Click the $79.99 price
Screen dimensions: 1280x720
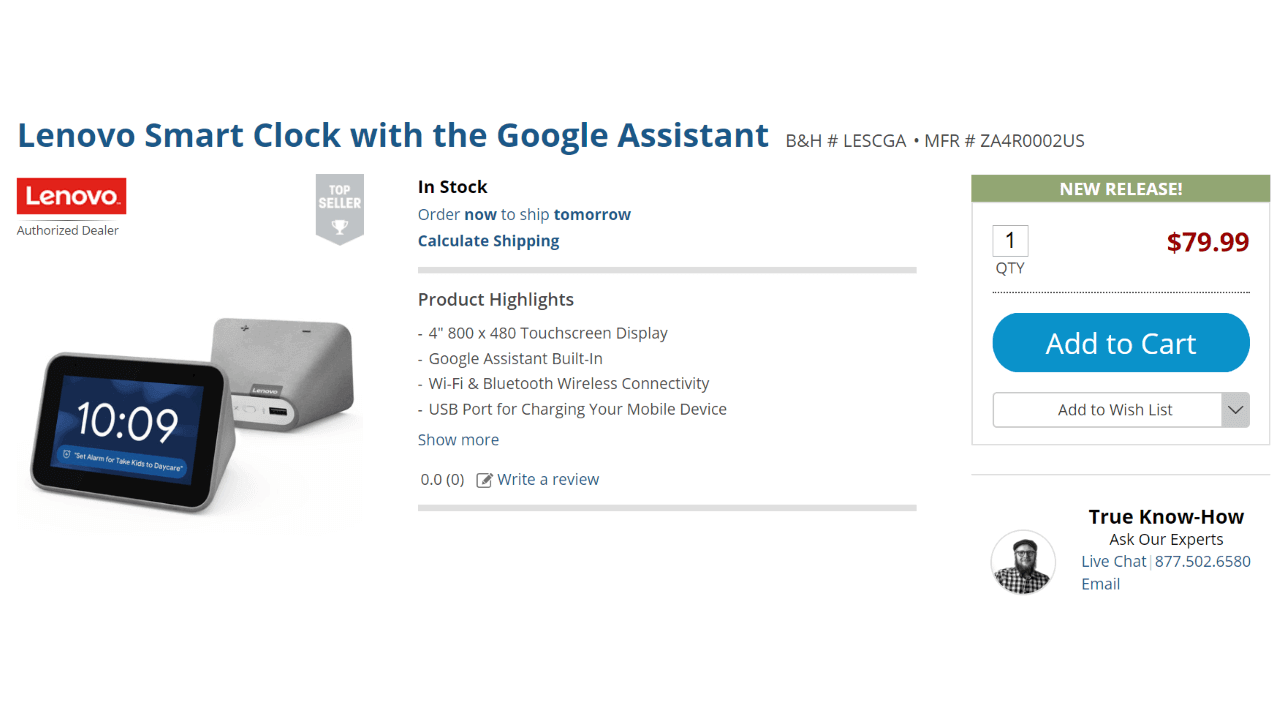[1207, 242]
